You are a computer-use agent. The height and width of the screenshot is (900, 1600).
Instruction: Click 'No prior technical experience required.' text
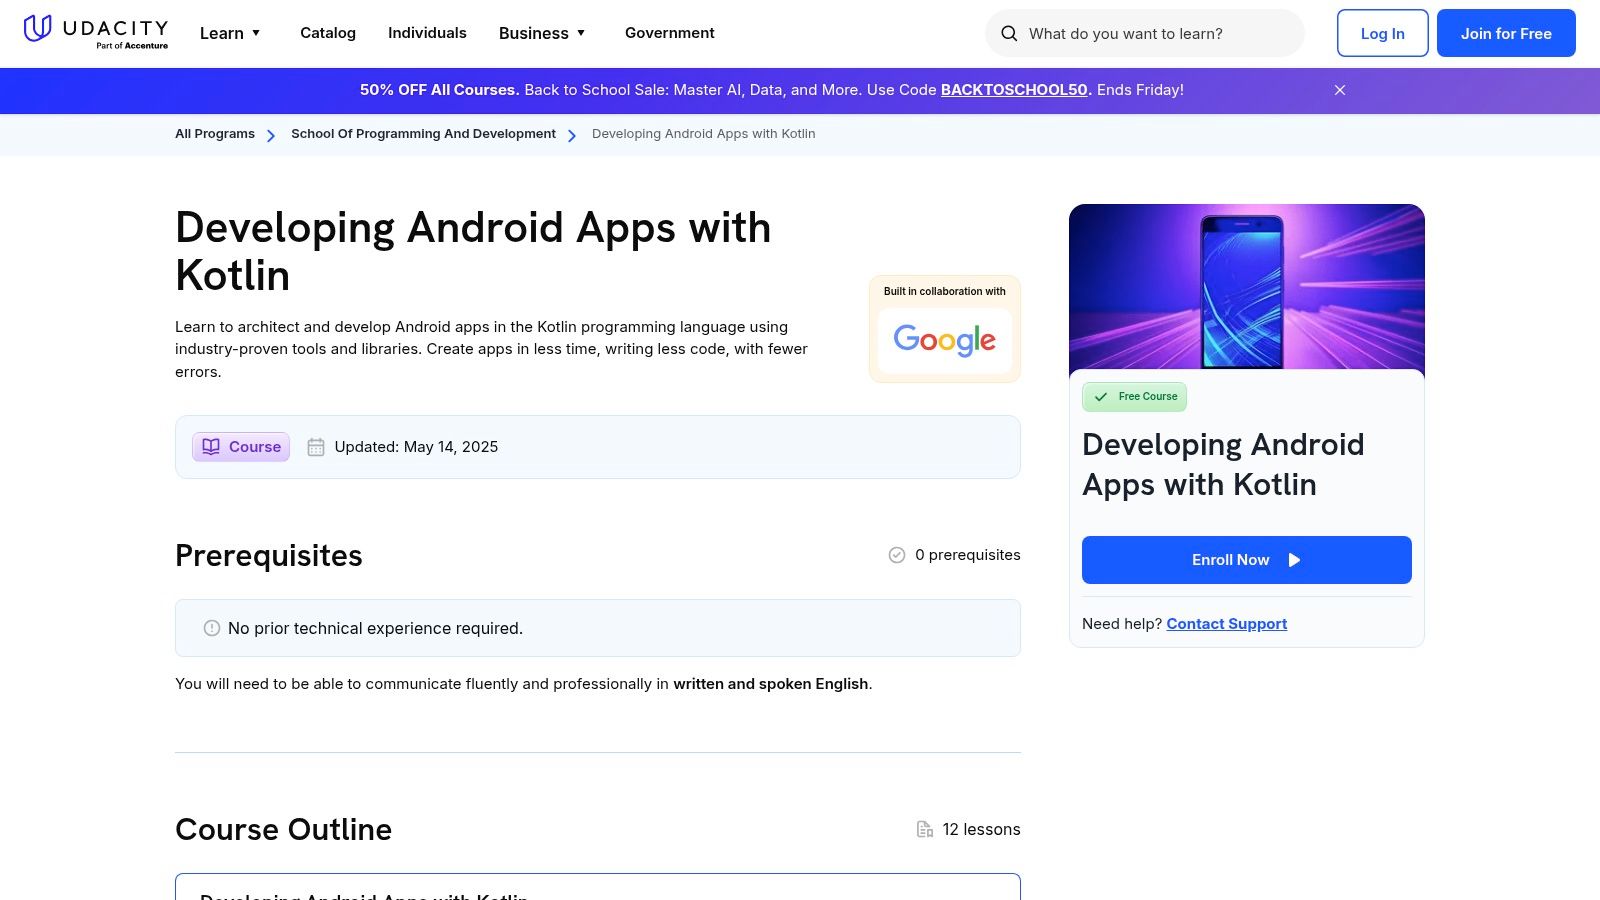pyautogui.click(x=375, y=628)
